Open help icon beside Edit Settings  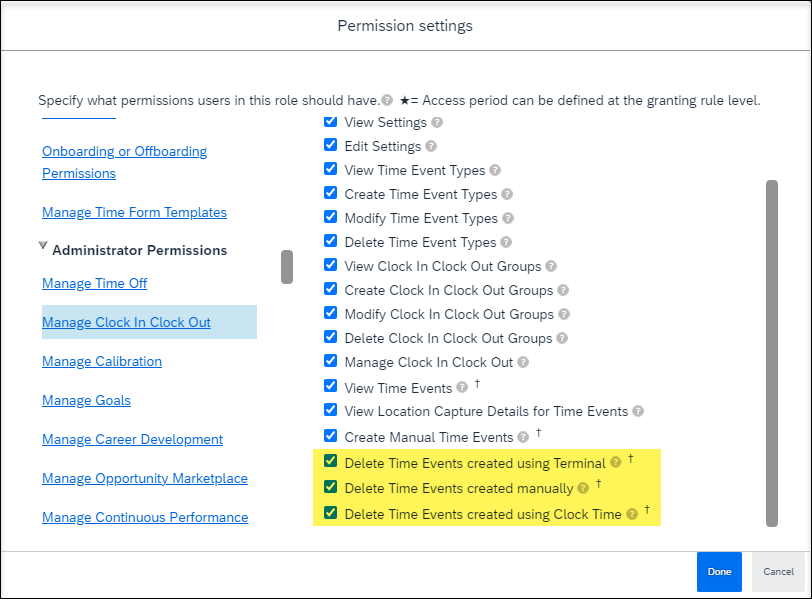click(x=431, y=147)
